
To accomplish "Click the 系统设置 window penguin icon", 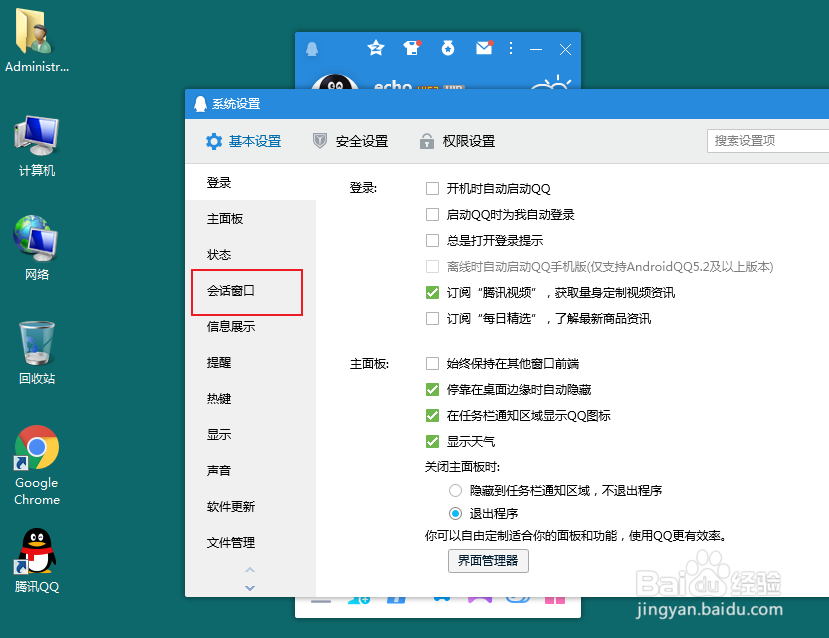I will pos(200,104).
